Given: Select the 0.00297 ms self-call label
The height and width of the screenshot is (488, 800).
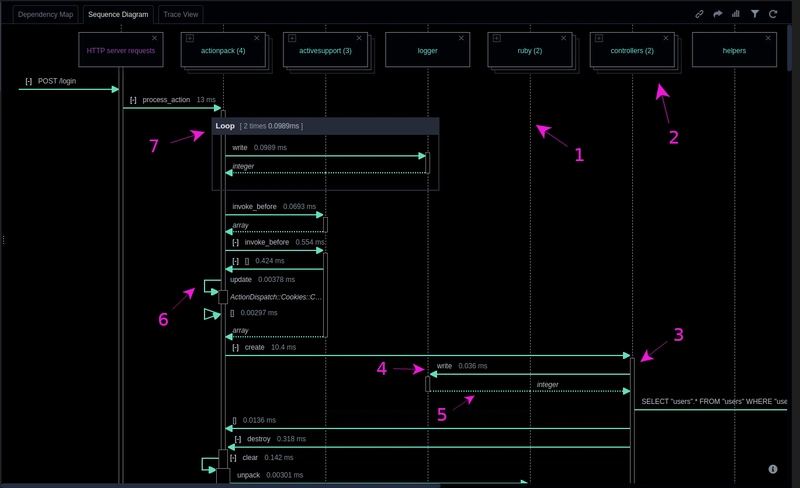Looking at the screenshot, I should click(x=254, y=312).
